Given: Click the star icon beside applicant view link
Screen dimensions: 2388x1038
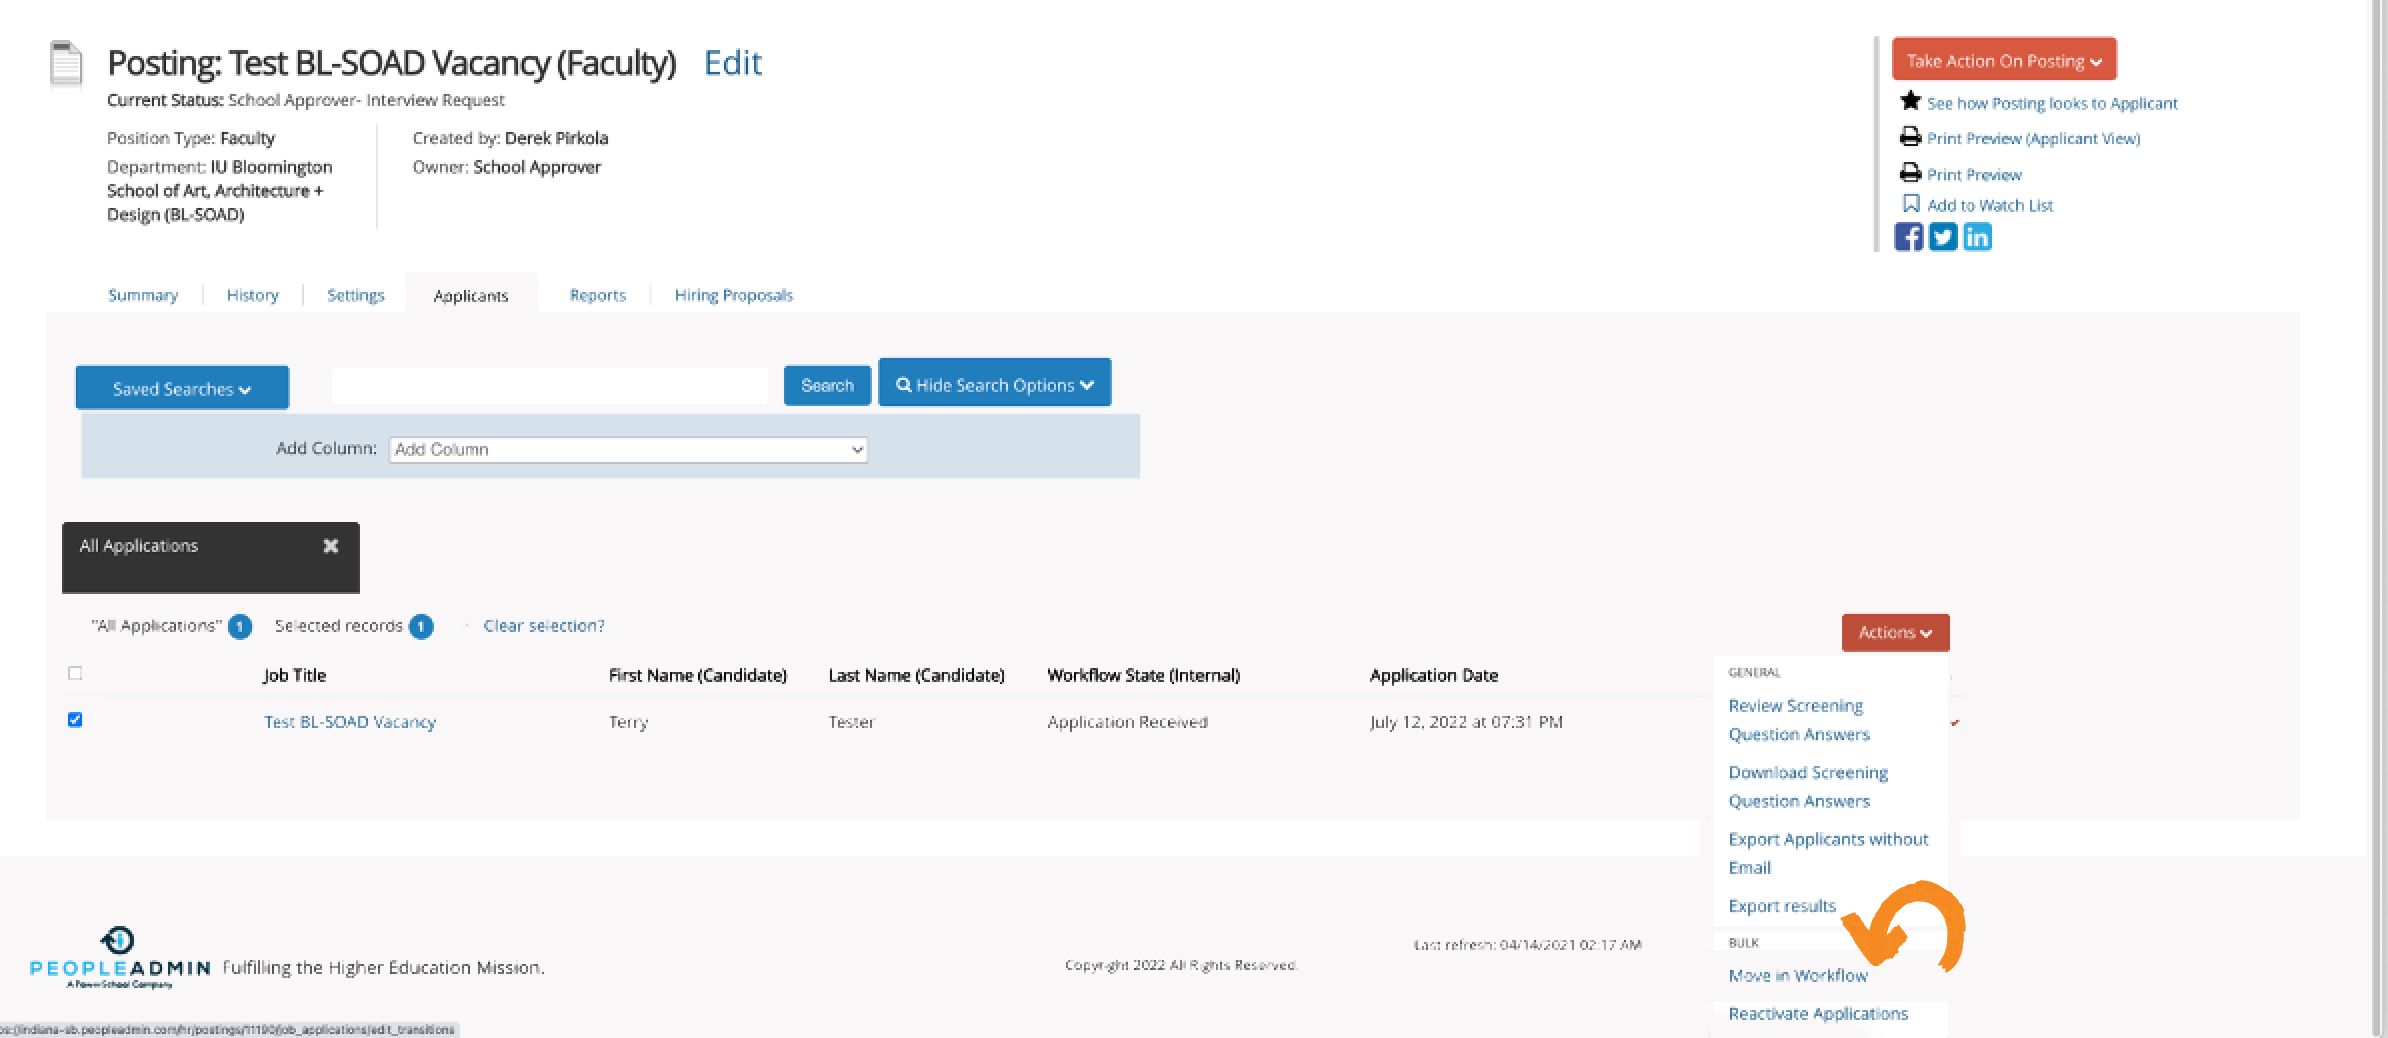Looking at the screenshot, I should pos(1910,101).
